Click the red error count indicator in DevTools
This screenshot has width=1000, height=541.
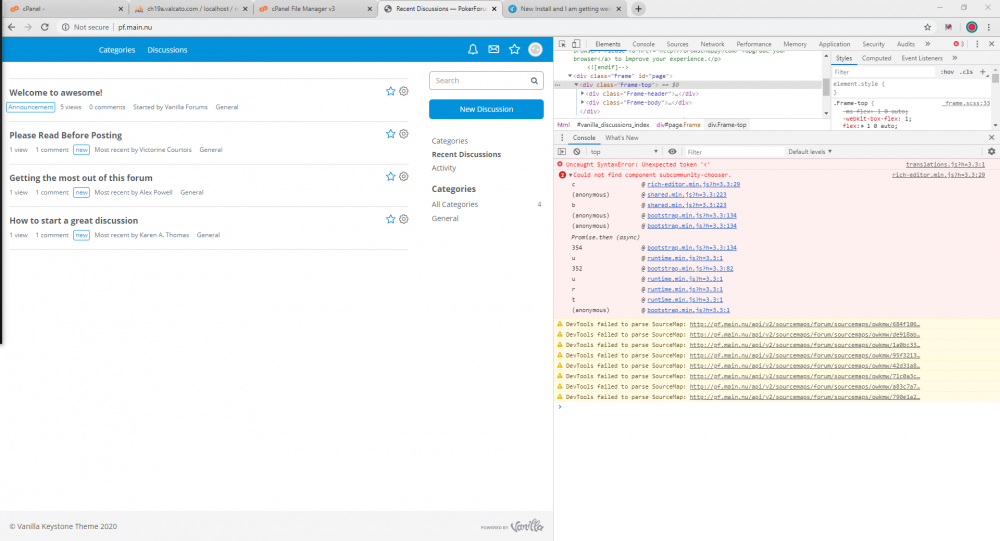click(958, 44)
